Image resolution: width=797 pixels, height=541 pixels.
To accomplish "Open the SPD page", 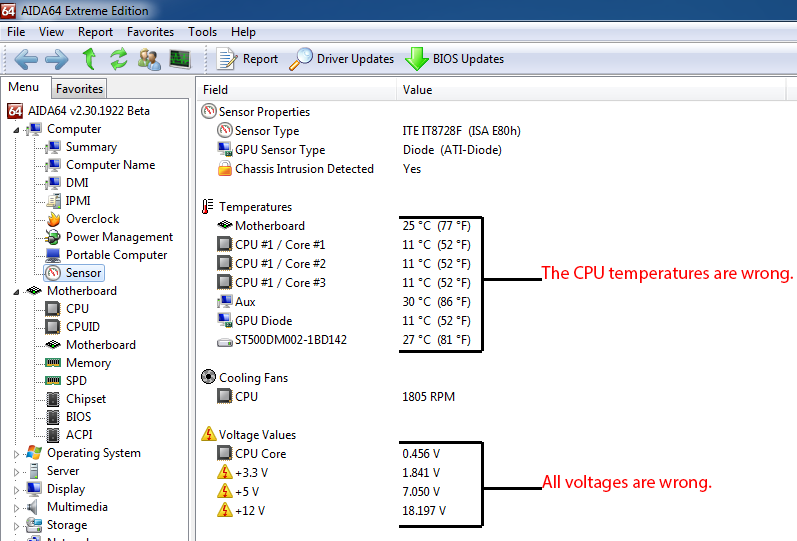I will tap(66, 381).
